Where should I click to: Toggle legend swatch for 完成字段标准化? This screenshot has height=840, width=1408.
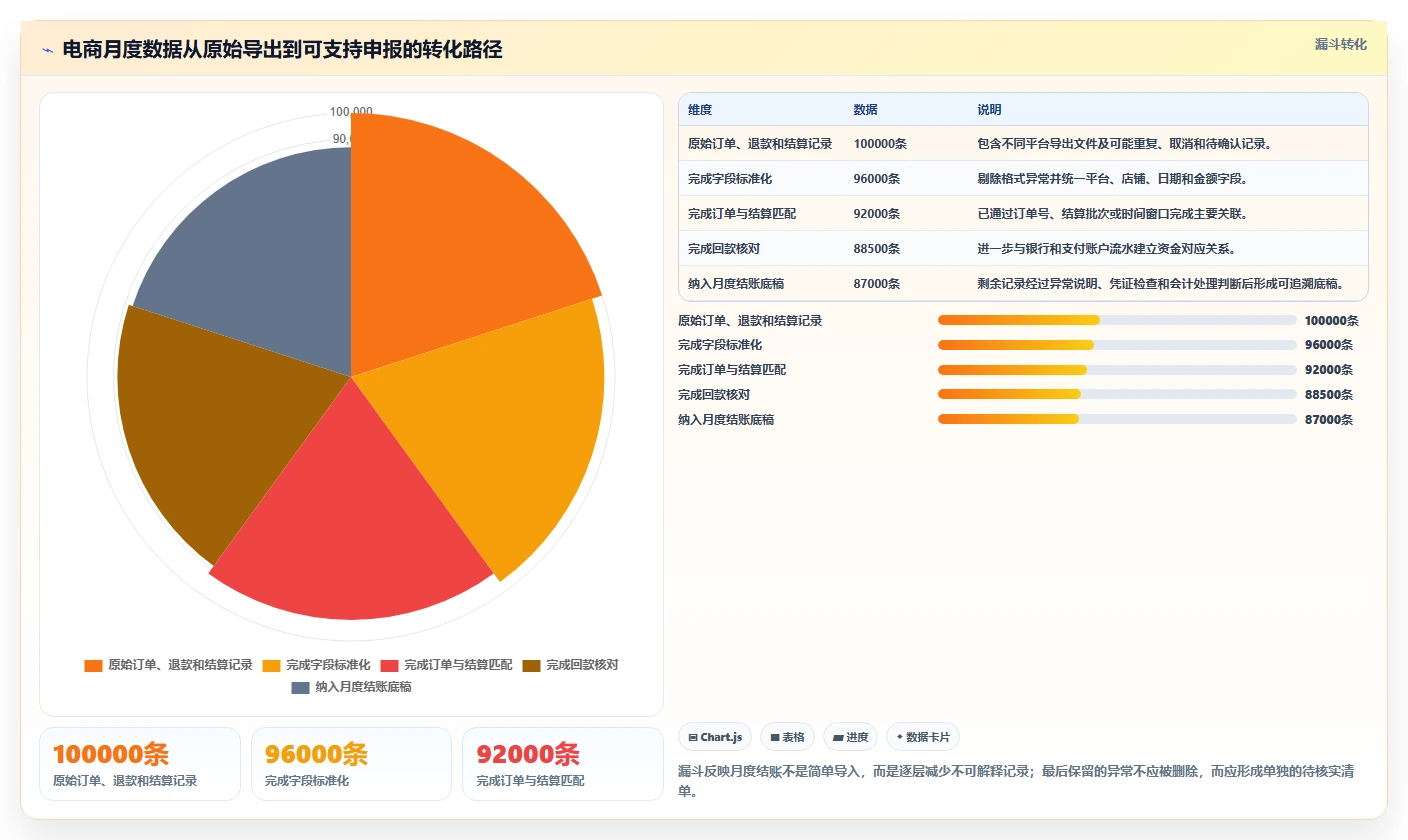point(271,665)
